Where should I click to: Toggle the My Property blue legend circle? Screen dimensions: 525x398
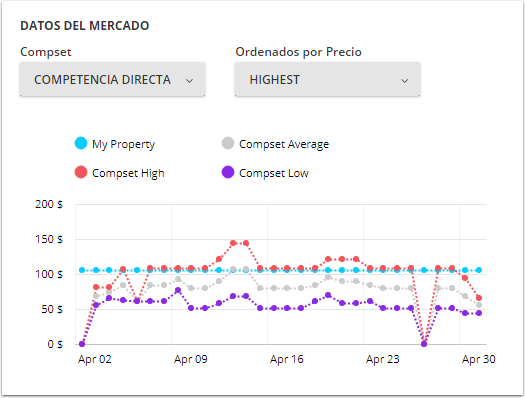point(81,143)
